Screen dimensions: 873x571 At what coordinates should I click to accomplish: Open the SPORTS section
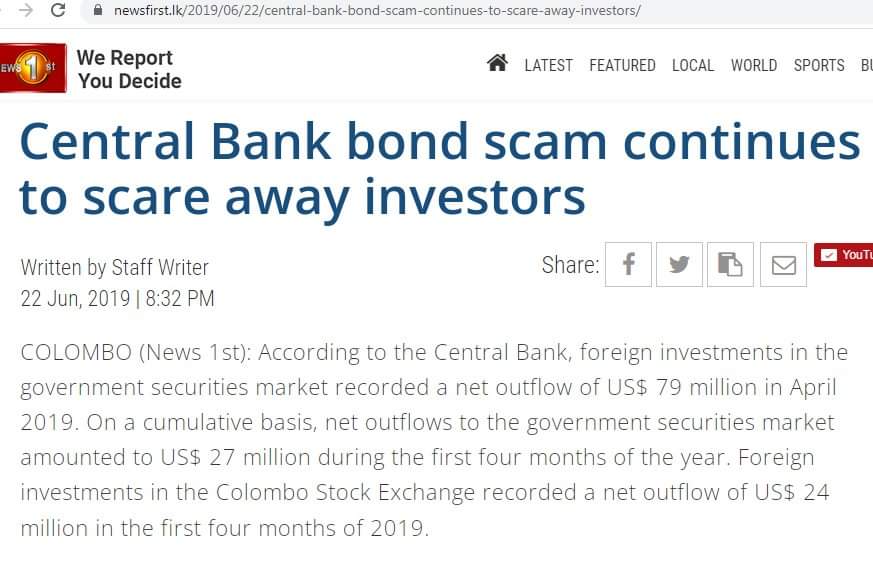tap(819, 66)
